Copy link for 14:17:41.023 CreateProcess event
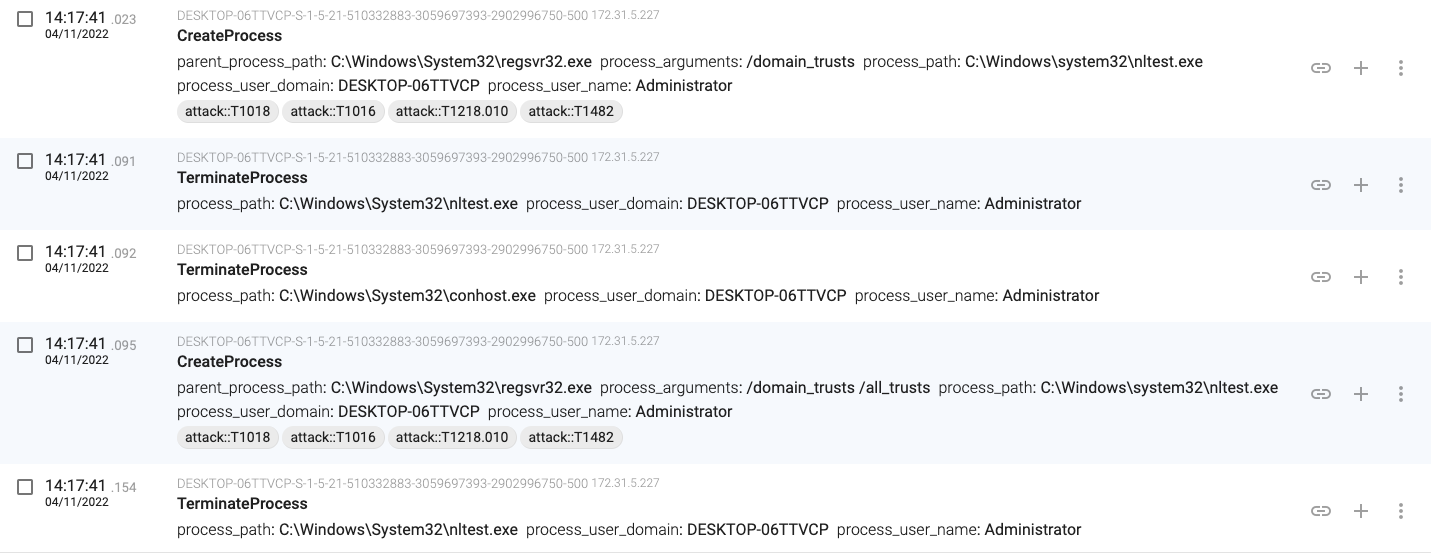The image size is (1431, 553). [x=1321, y=68]
